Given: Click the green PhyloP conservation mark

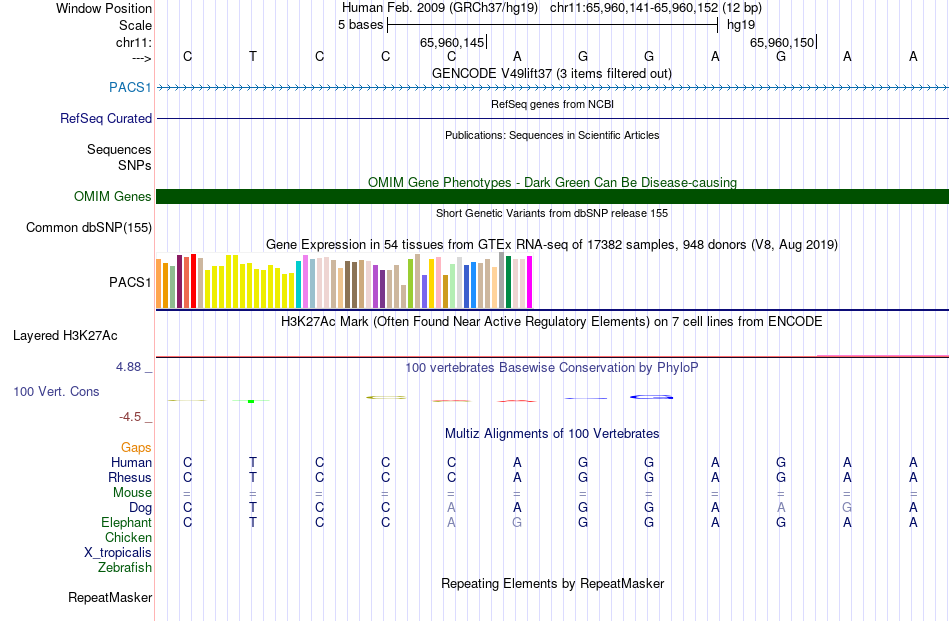Looking at the screenshot, I should [x=251, y=401].
